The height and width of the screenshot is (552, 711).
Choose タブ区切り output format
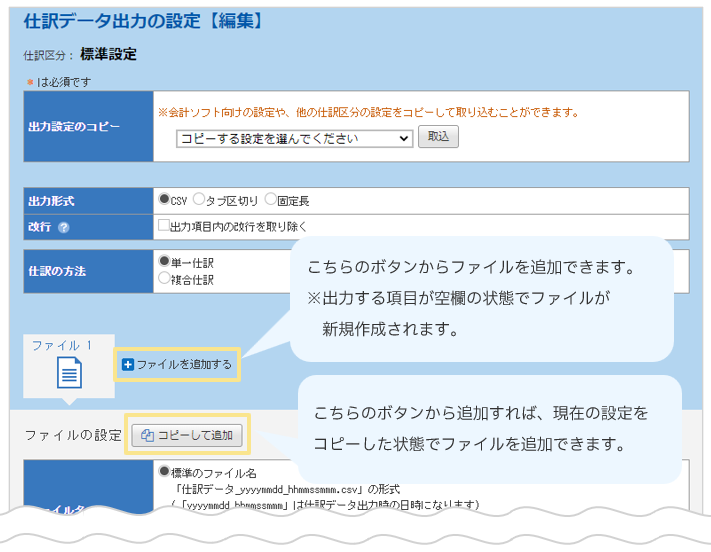[198, 199]
